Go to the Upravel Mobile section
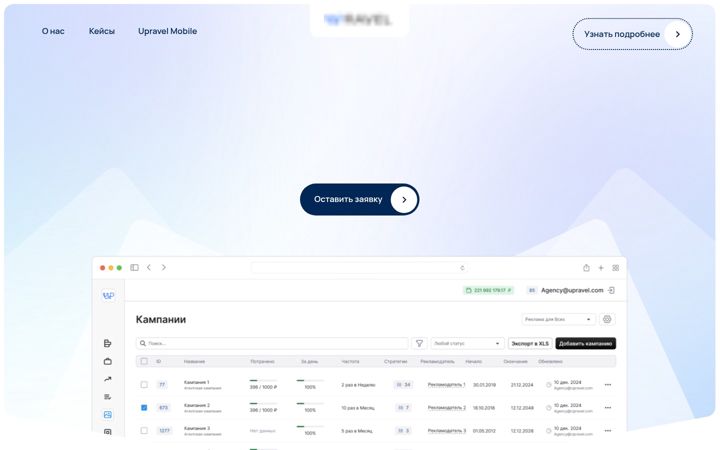The image size is (720, 450). tap(167, 31)
